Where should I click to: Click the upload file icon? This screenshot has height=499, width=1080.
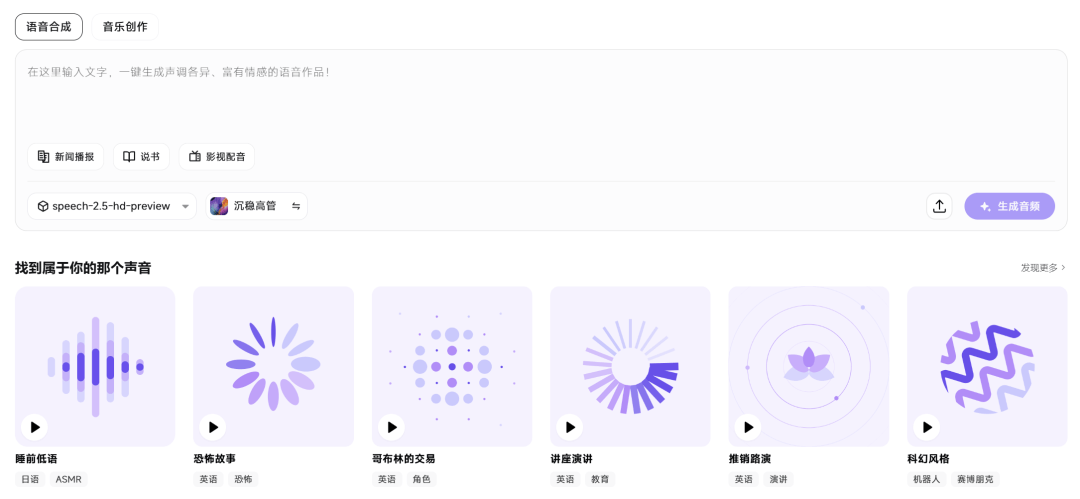939,206
